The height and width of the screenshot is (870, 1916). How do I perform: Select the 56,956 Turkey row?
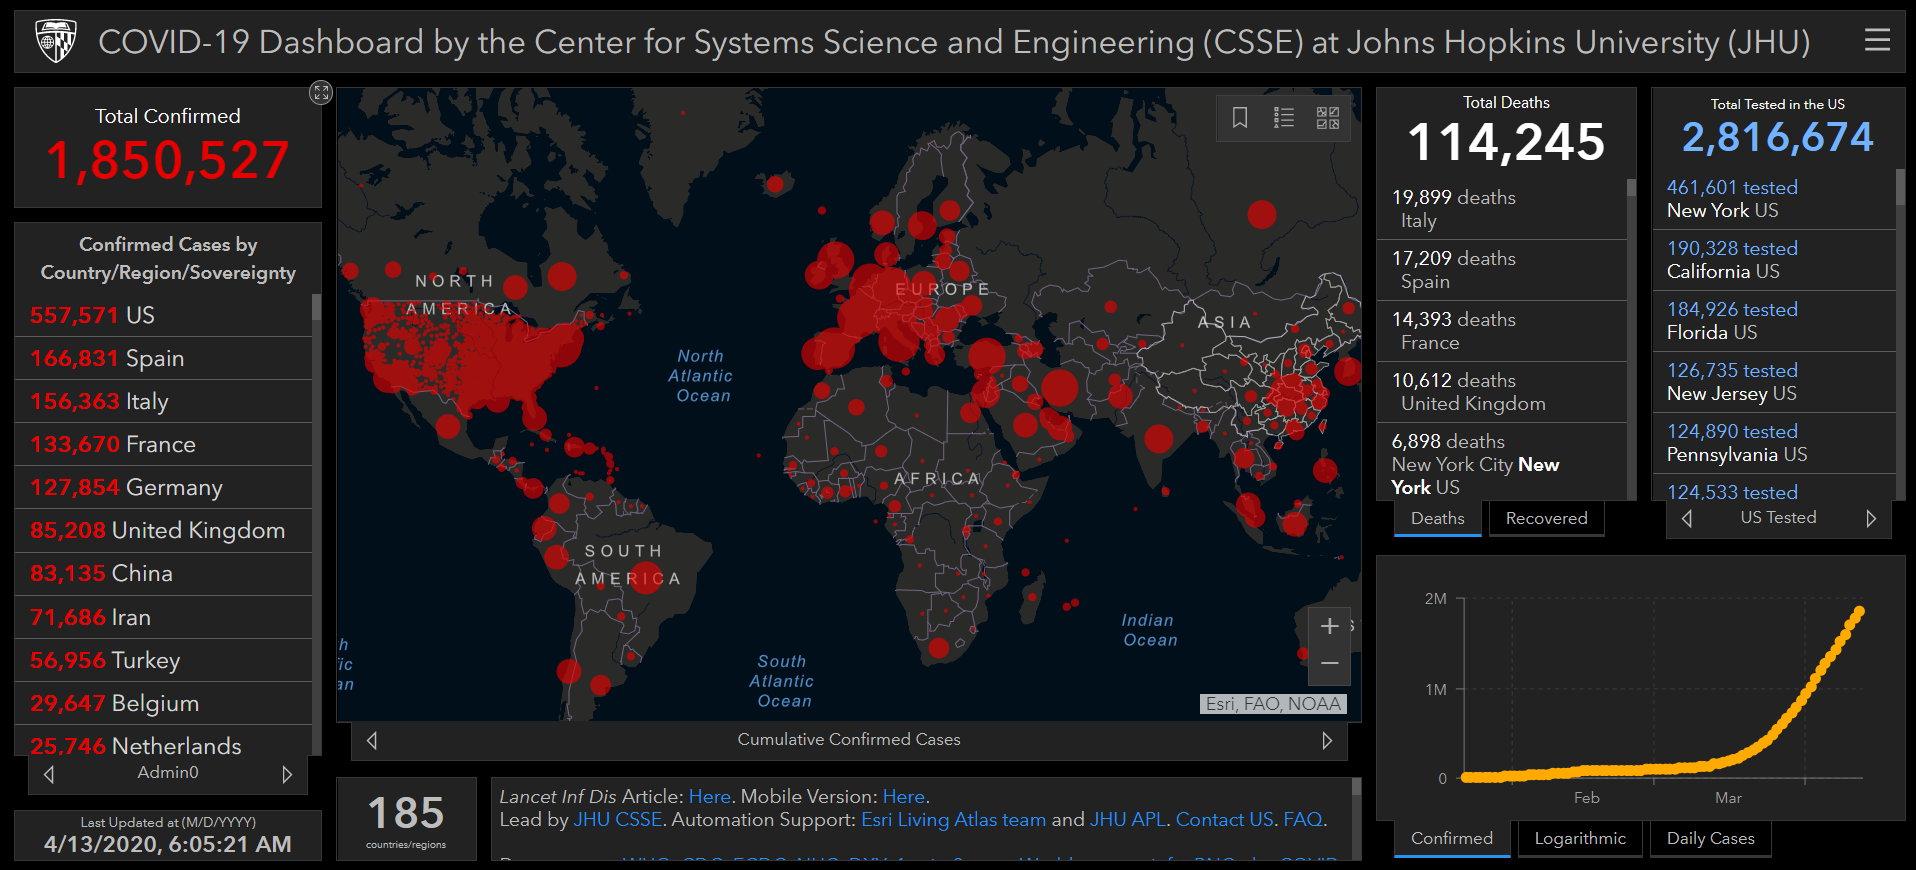pos(164,660)
